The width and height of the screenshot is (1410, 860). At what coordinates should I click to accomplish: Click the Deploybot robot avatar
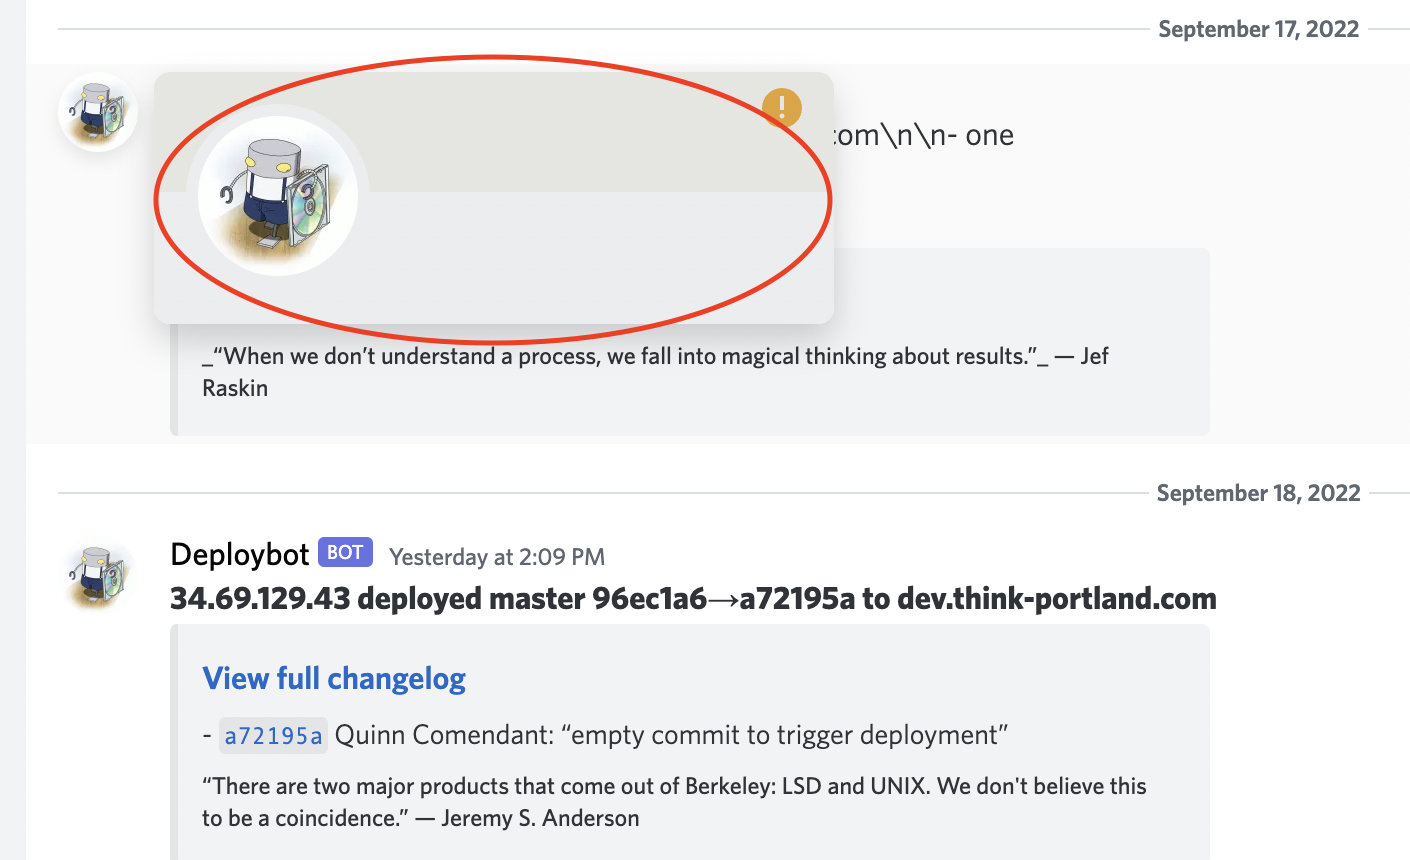pyautogui.click(x=97, y=575)
